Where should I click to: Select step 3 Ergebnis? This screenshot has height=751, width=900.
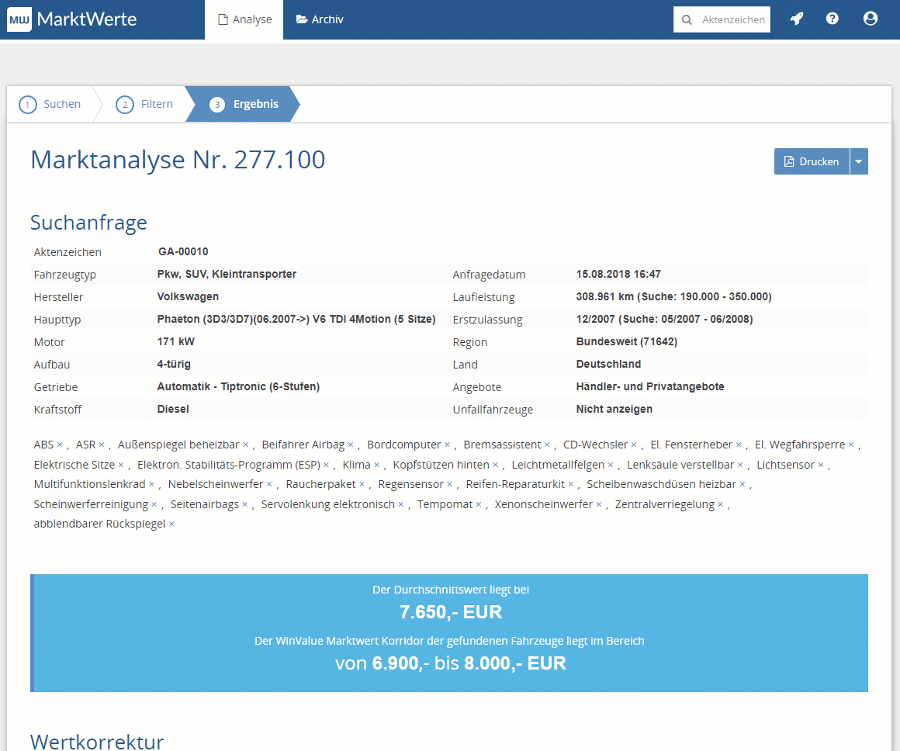tap(243, 104)
